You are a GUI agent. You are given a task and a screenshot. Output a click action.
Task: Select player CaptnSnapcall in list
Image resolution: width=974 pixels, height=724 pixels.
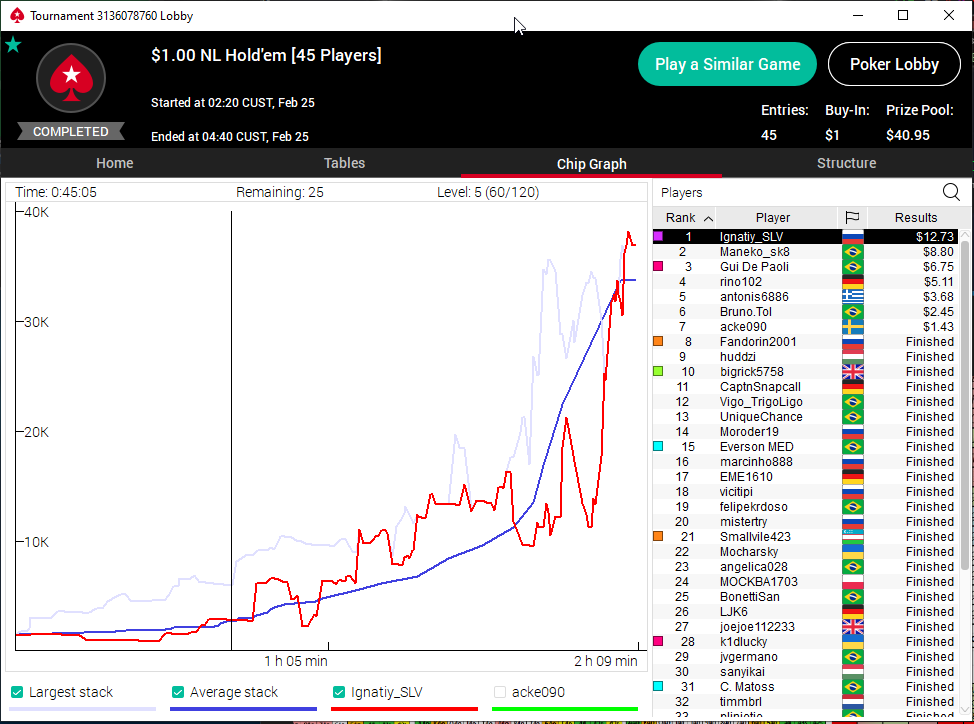(x=805, y=387)
